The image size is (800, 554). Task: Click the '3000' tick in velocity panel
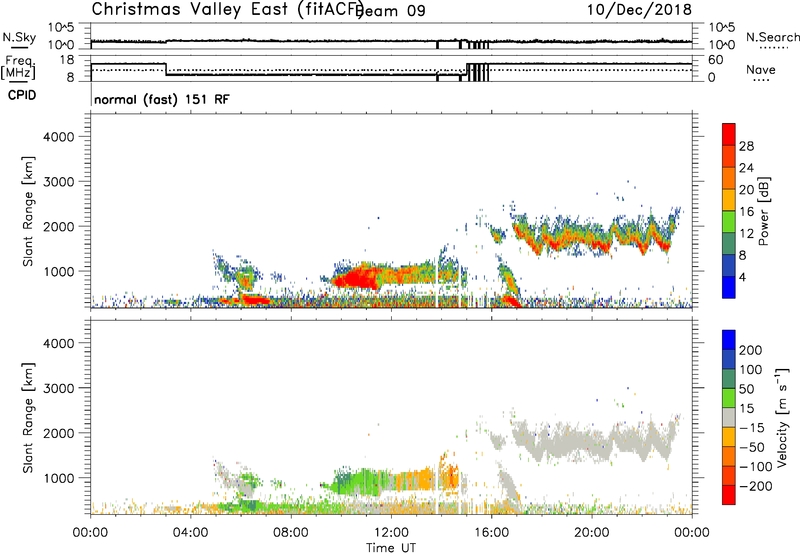pyautogui.click(x=58, y=388)
